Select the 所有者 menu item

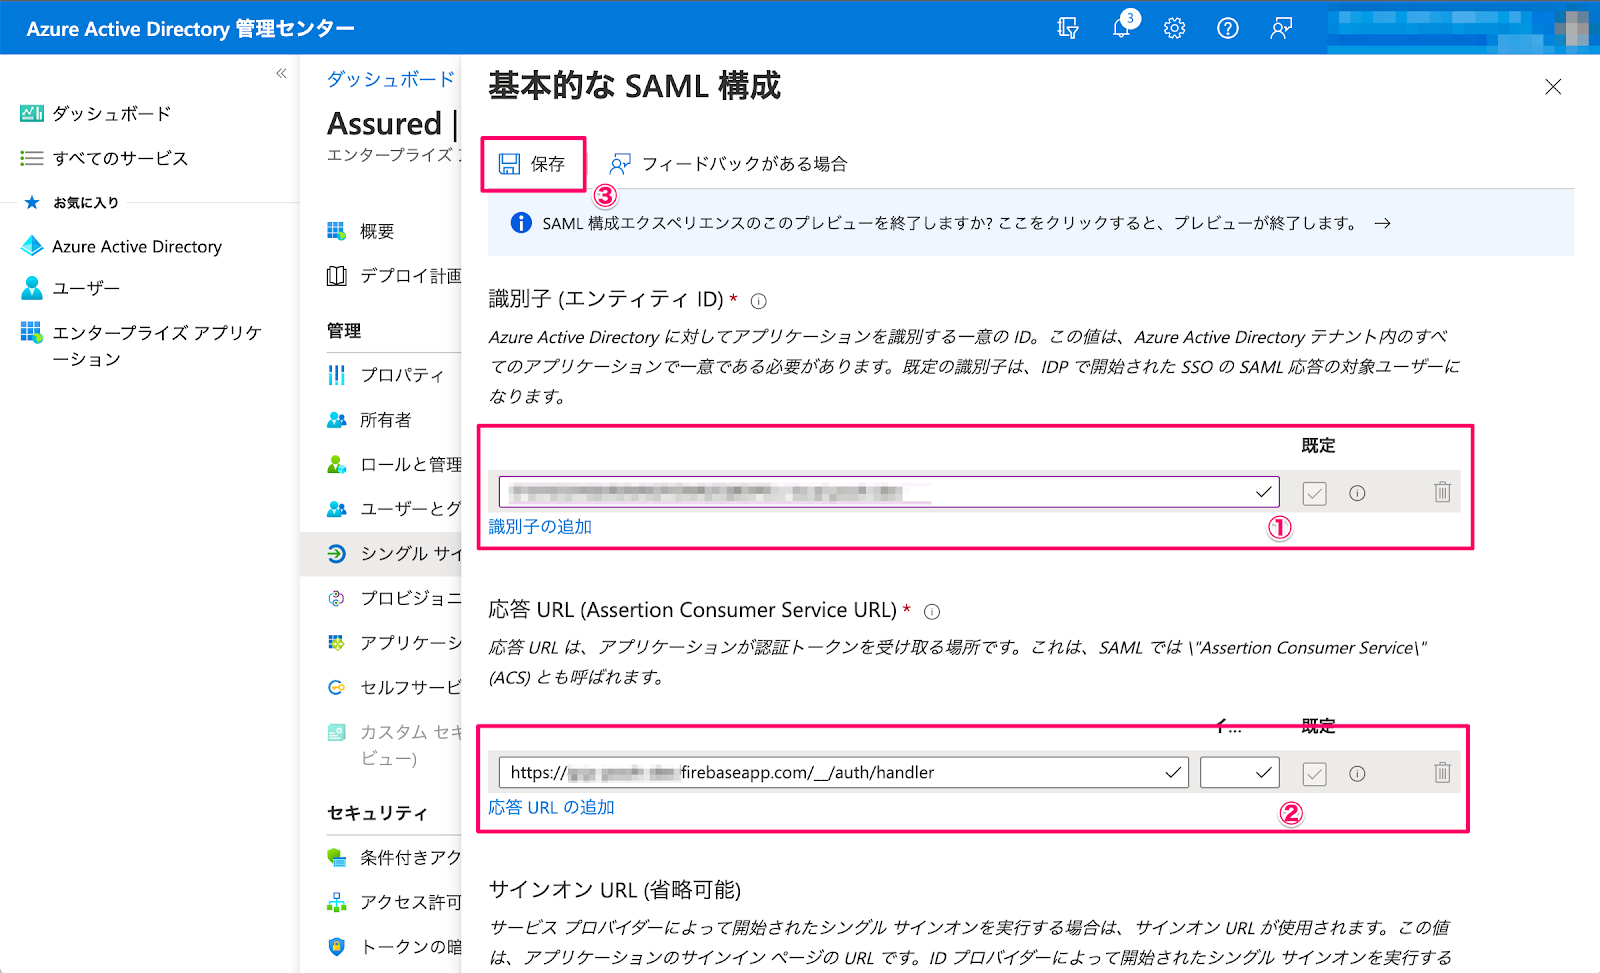point(370,420)
